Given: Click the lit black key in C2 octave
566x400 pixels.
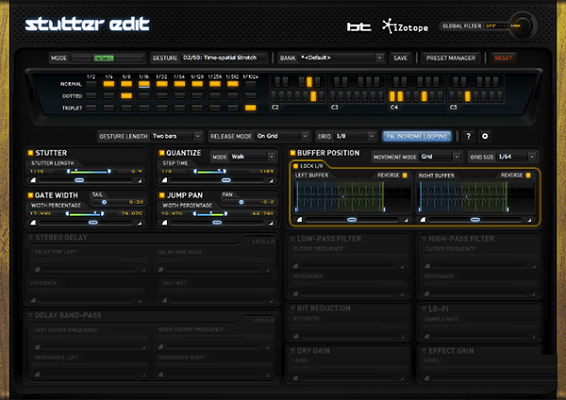Looking at the screenshot, I should [x=309, y=82].
